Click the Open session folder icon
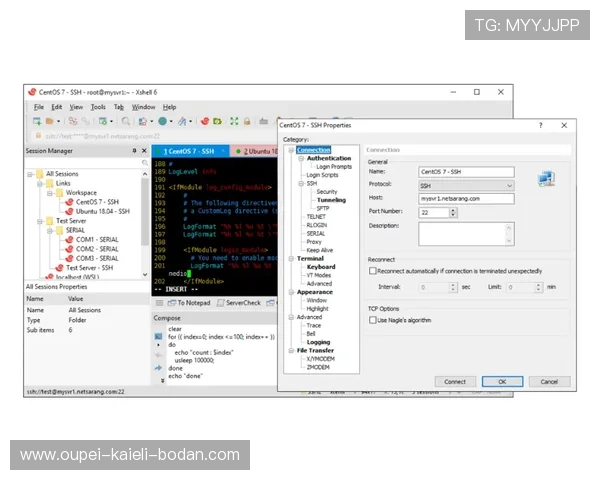 pos(49,121)
